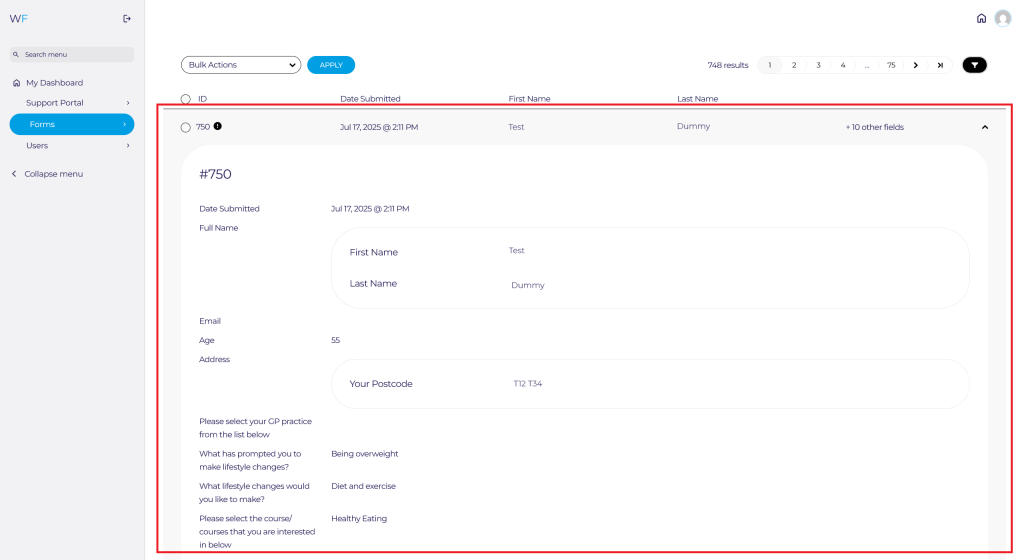
Task: Click Collapse menu in sidebar
Action: click(53, 174)
